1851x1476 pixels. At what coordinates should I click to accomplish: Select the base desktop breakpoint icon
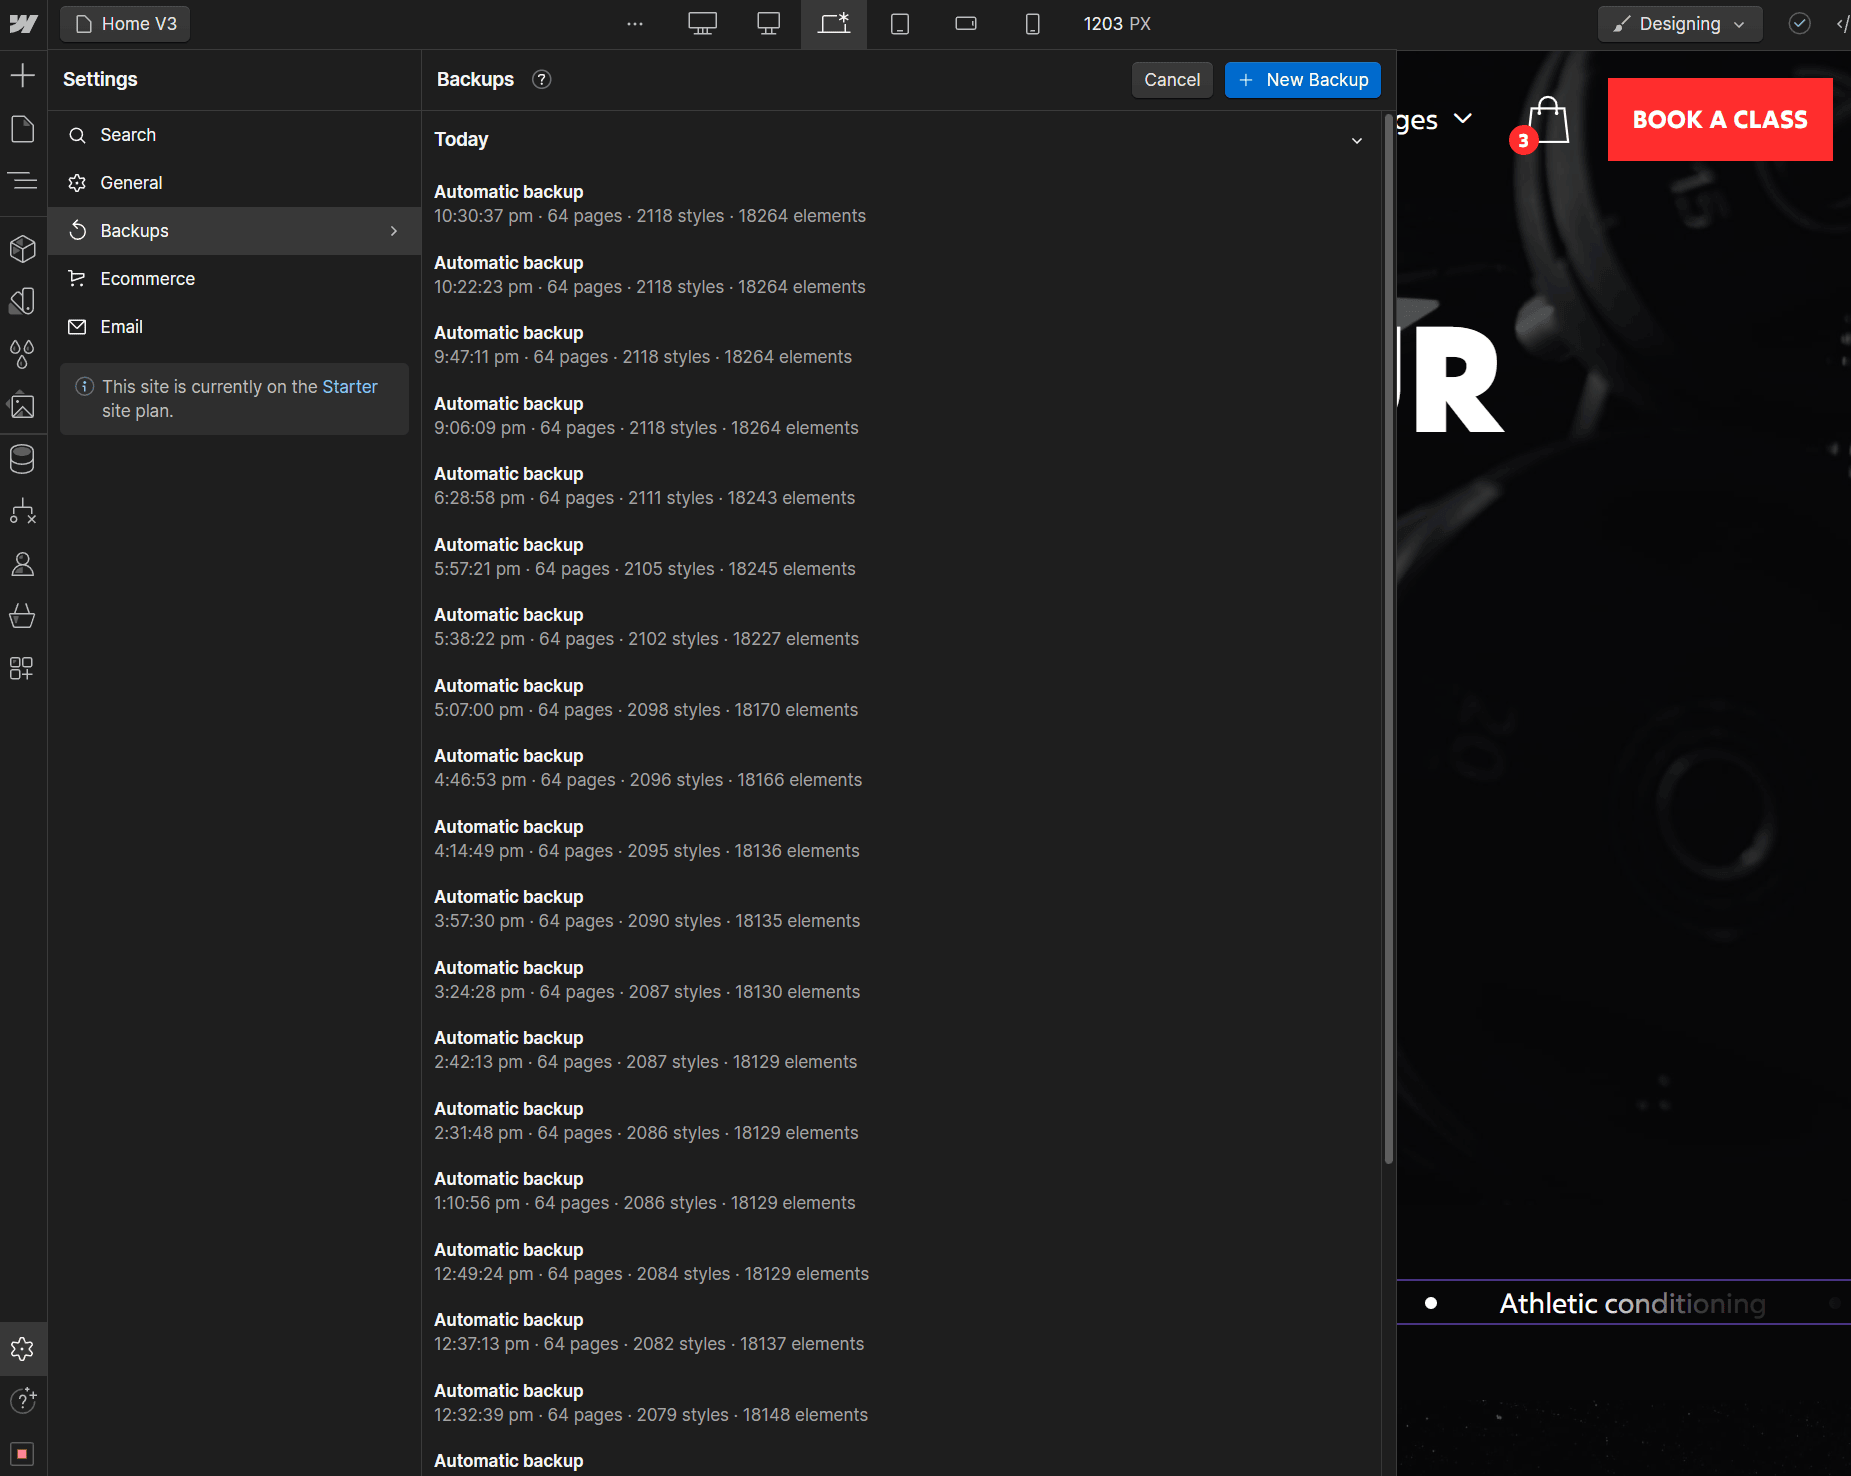click(x=834, y=24)
